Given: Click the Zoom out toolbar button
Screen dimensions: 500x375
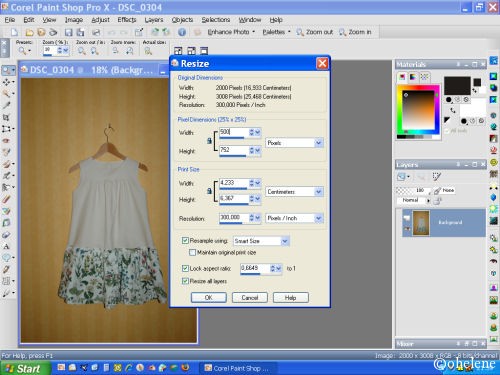Looking at the screenshot, I should coord(315,32).
